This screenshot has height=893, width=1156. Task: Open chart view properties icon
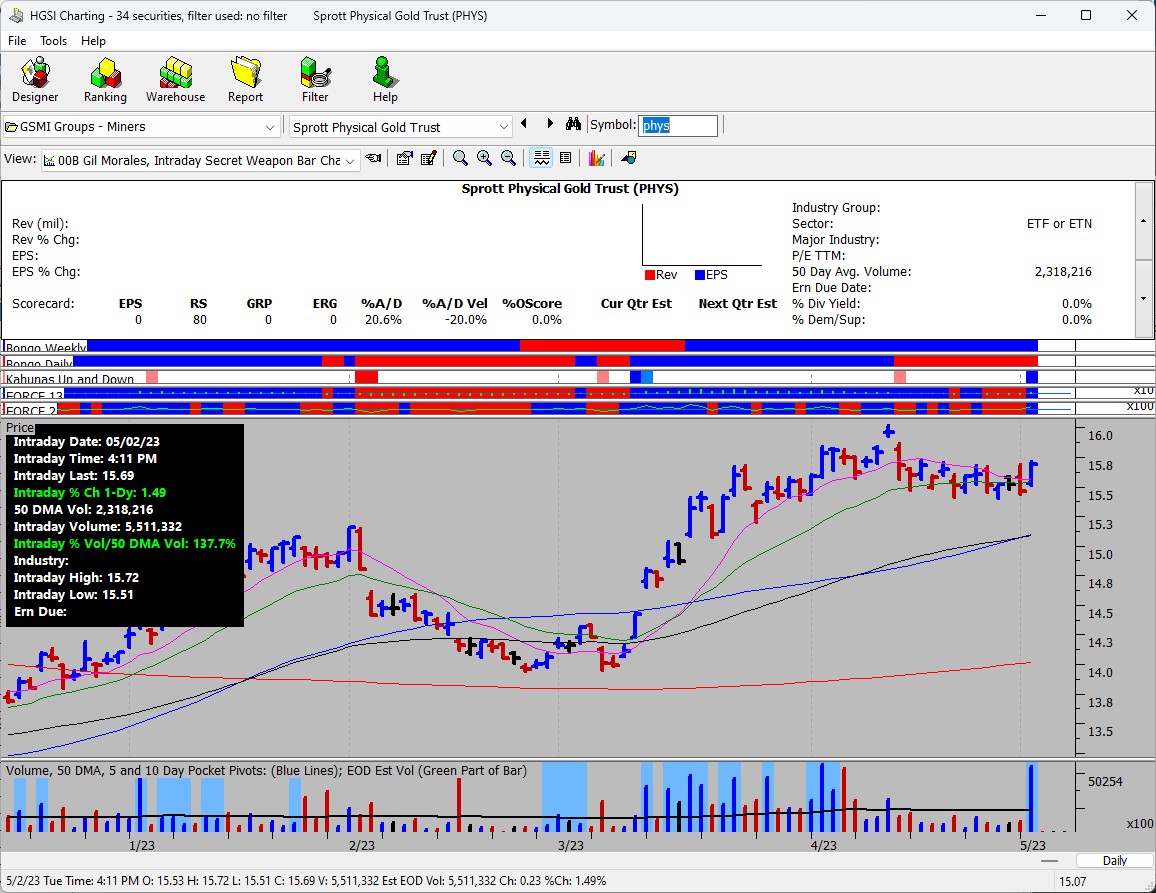coord(404,158)
